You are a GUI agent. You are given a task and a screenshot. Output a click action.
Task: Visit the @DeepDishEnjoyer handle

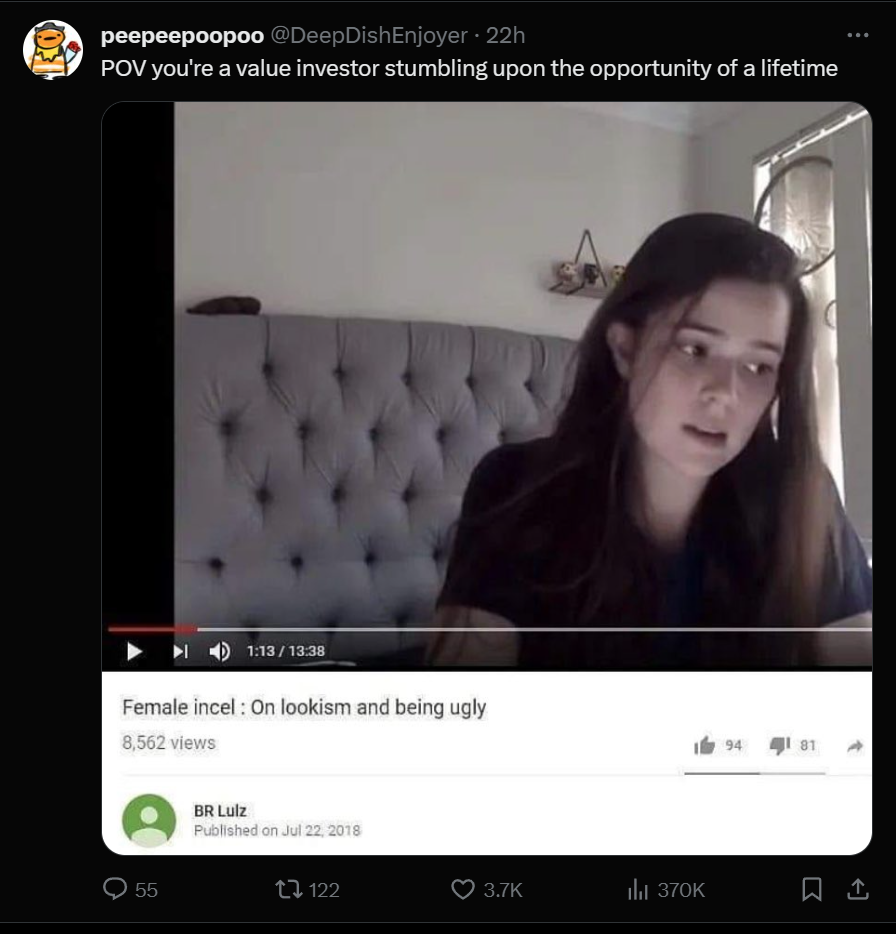coord(369,36)
